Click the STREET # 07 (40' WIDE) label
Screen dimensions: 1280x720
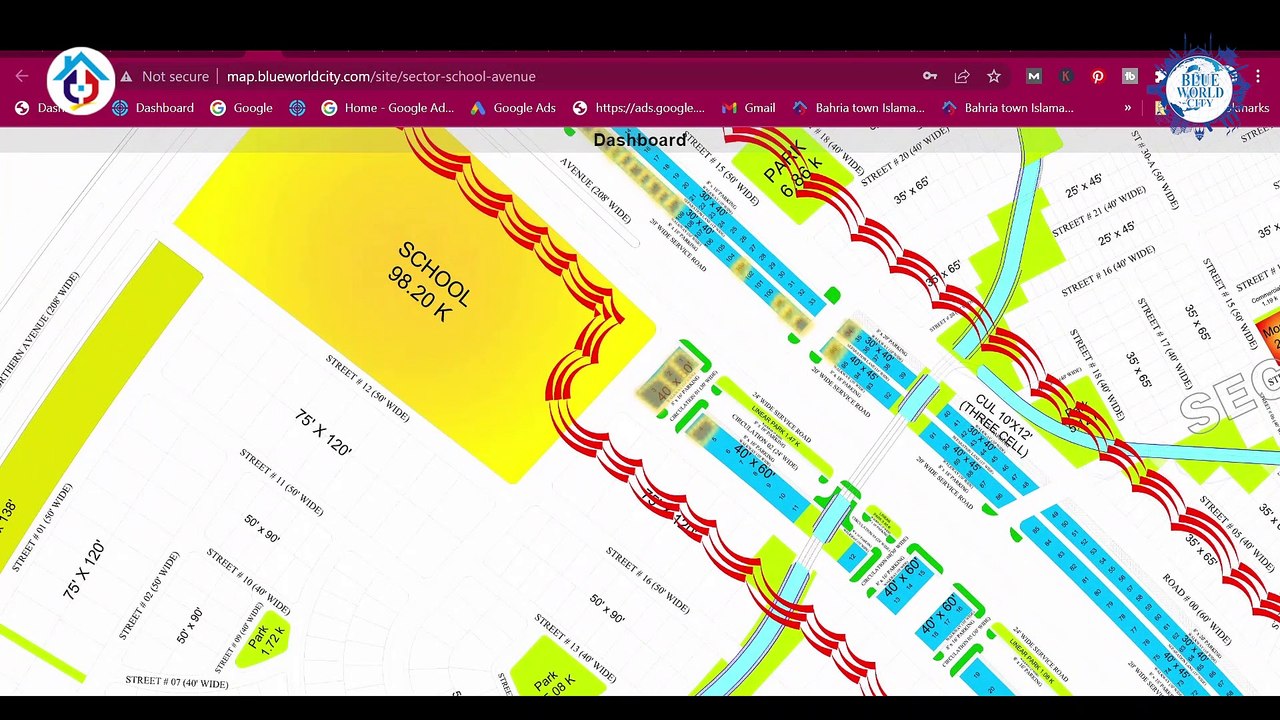pyautogui.click(x=177, y=682)
